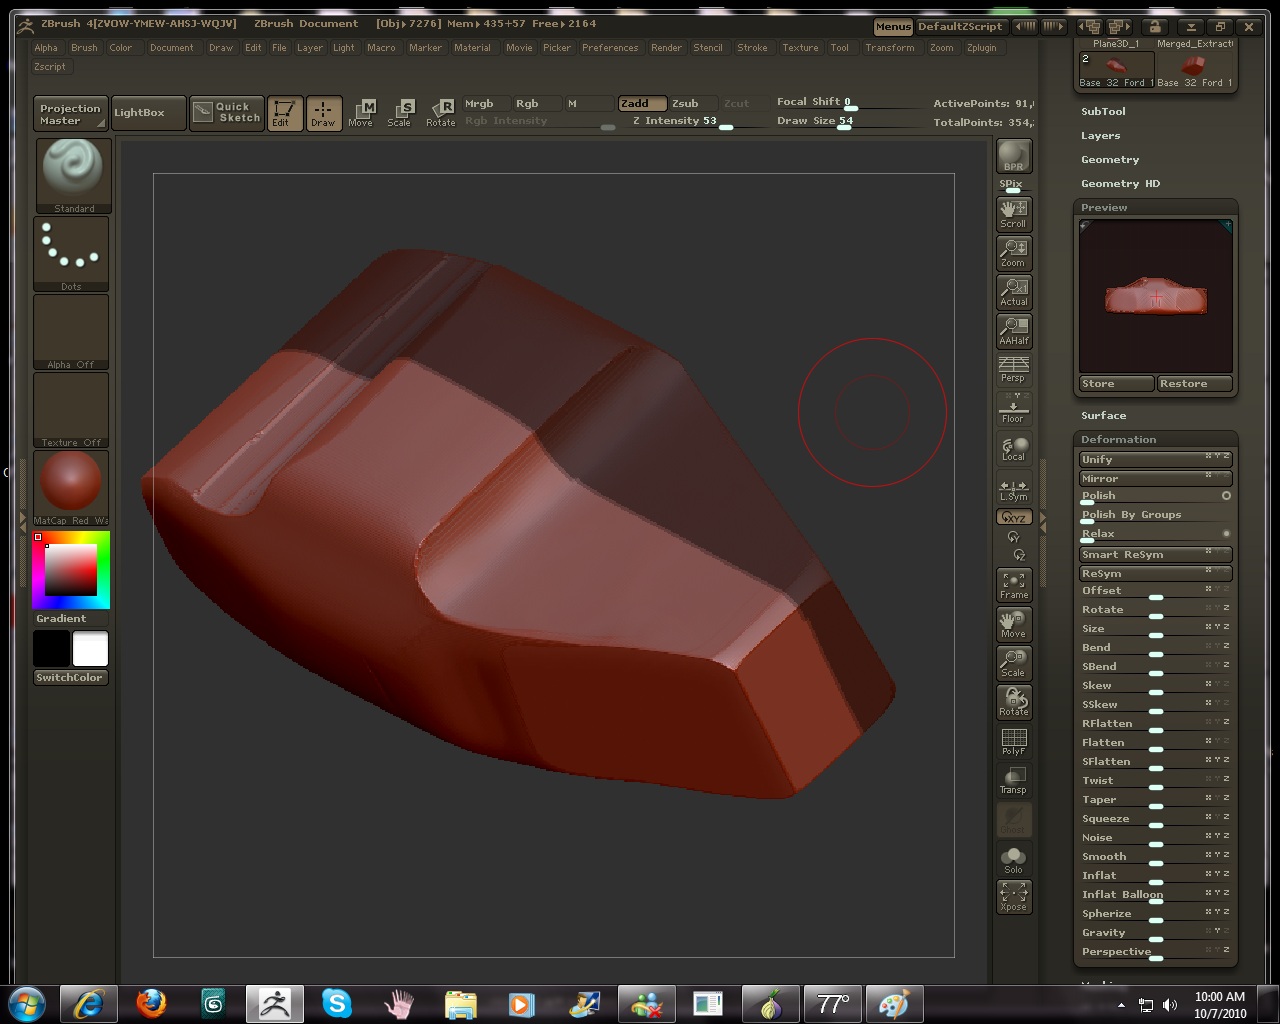Image resolution: width=1280 pixels, height=1024 pixels.
Task: Open the Zplugin menu
Action: pyautogui.click(x=981, y=48)
